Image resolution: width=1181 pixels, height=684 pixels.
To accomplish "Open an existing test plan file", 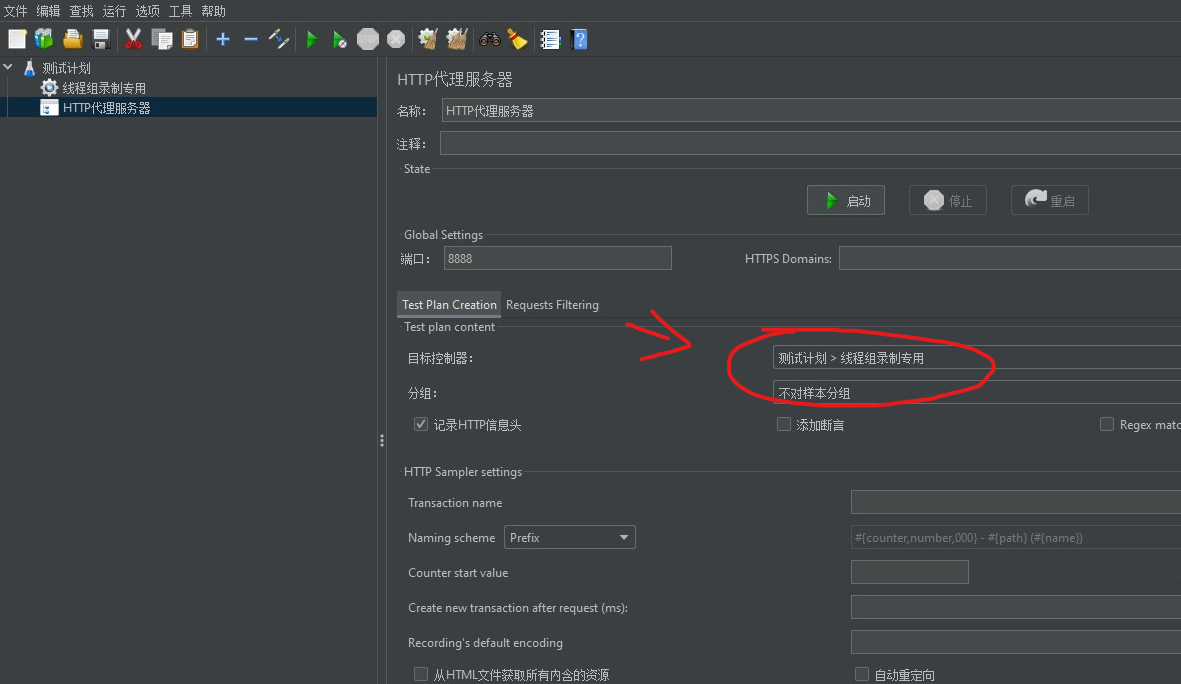I will (72, 38).
